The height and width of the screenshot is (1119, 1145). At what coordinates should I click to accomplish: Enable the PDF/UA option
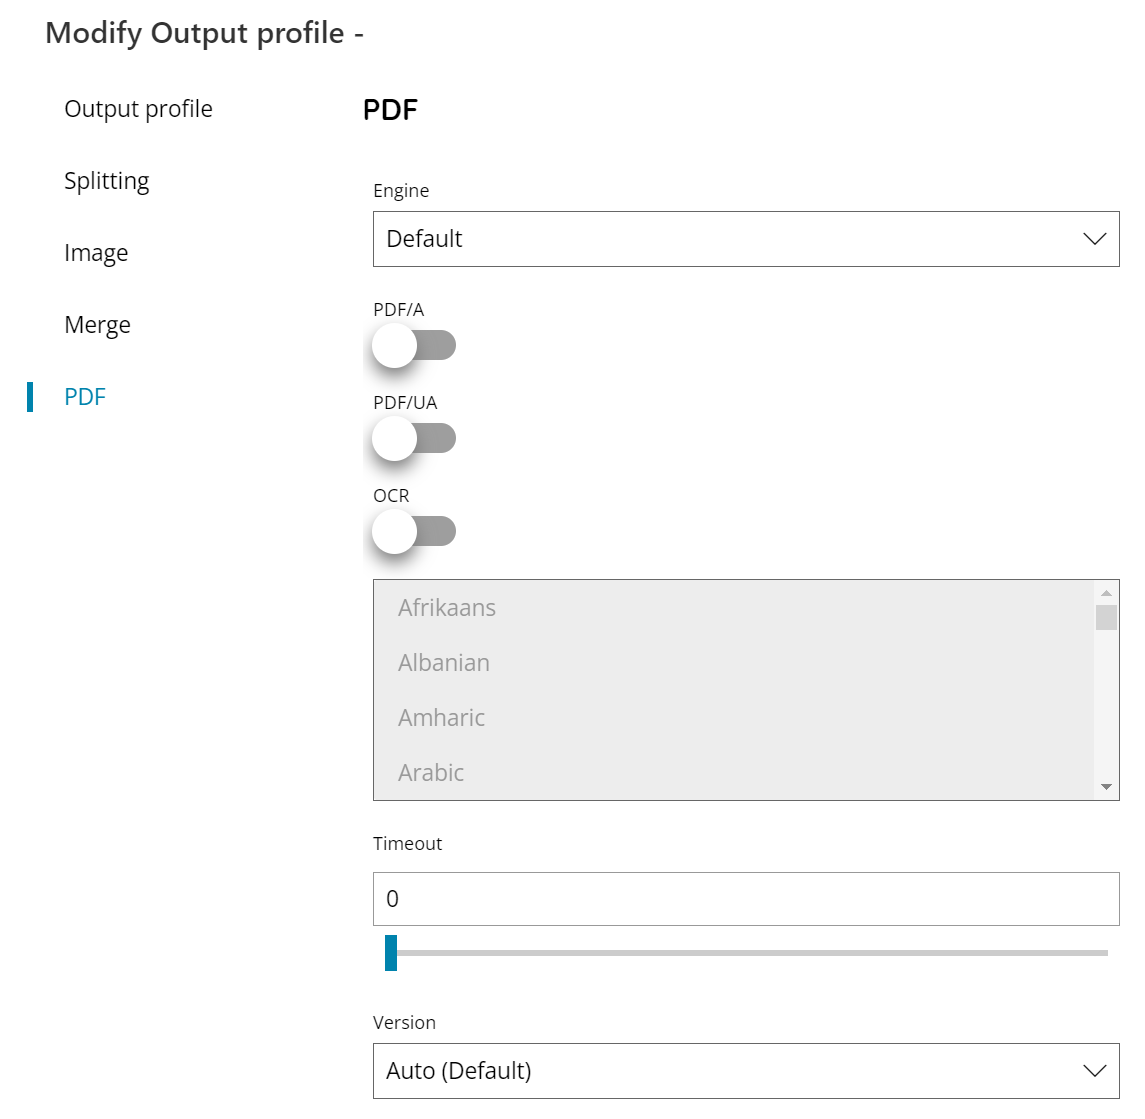[413, 437]
